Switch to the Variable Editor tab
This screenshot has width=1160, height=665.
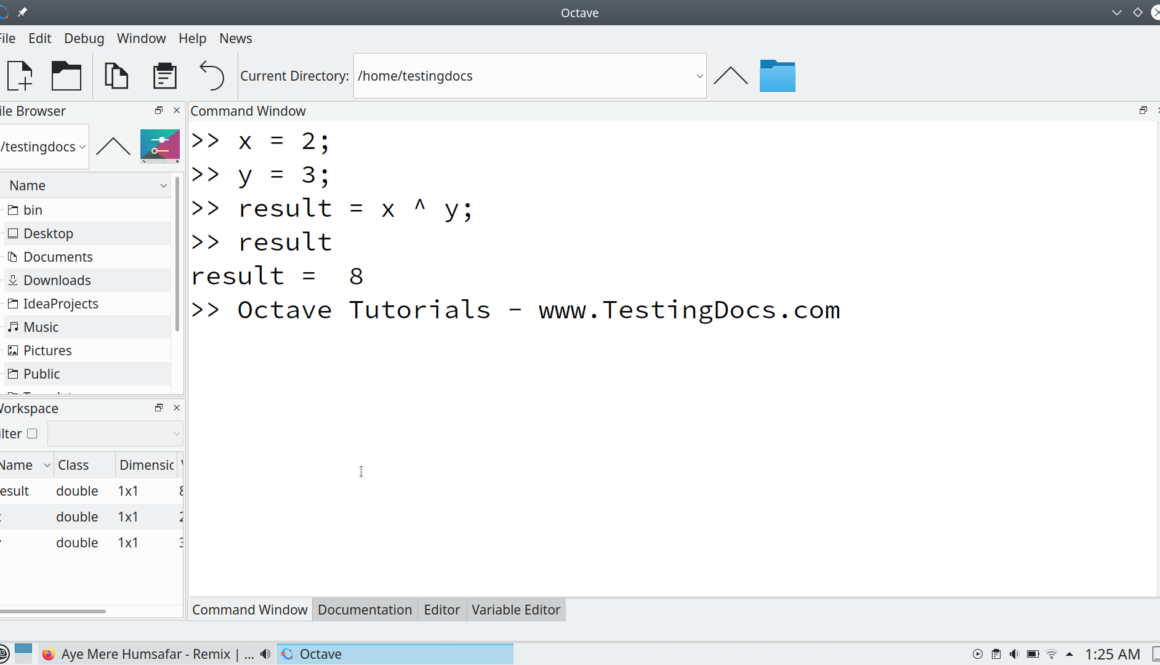tap(516, 610)
